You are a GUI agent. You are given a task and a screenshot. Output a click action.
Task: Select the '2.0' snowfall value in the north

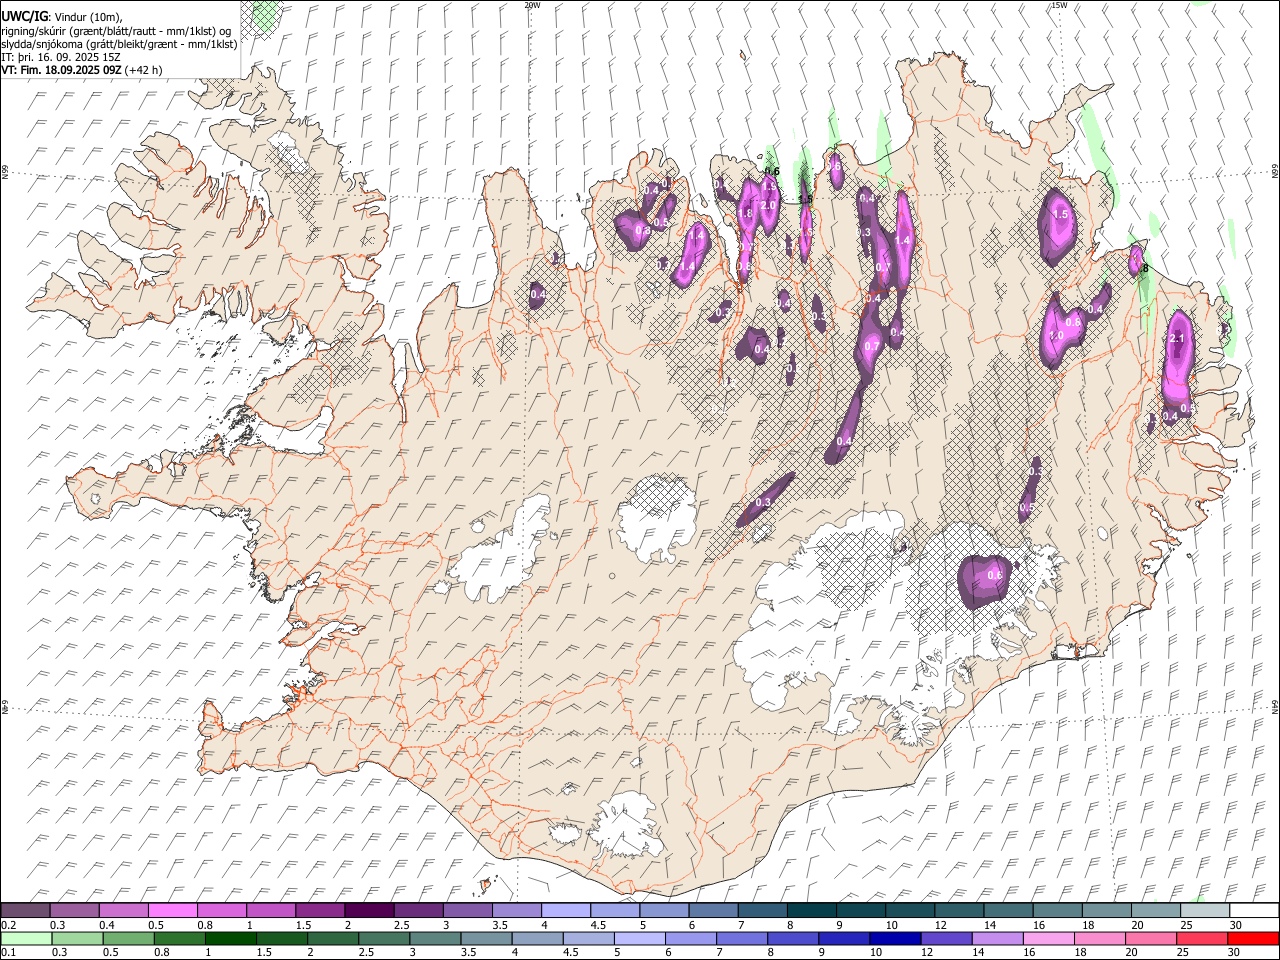[x=768, y=205]
